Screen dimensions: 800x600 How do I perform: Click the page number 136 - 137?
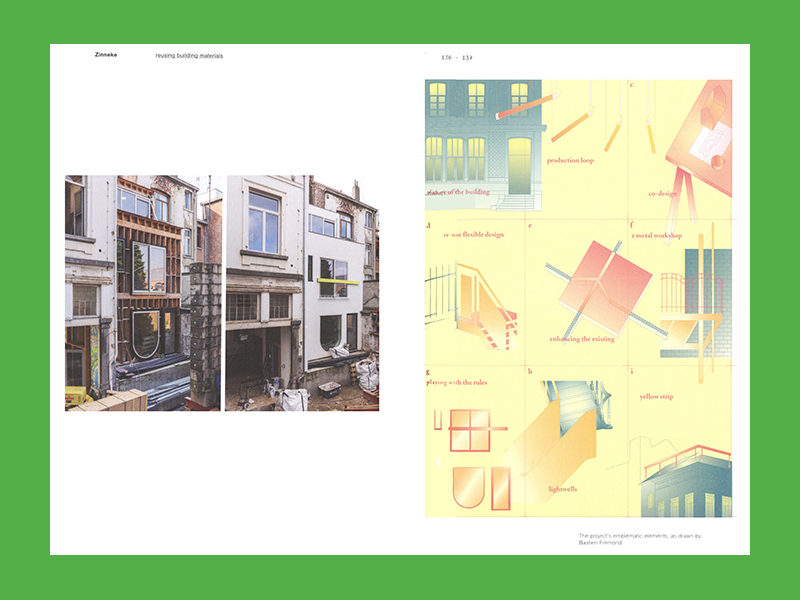point(456,57)
